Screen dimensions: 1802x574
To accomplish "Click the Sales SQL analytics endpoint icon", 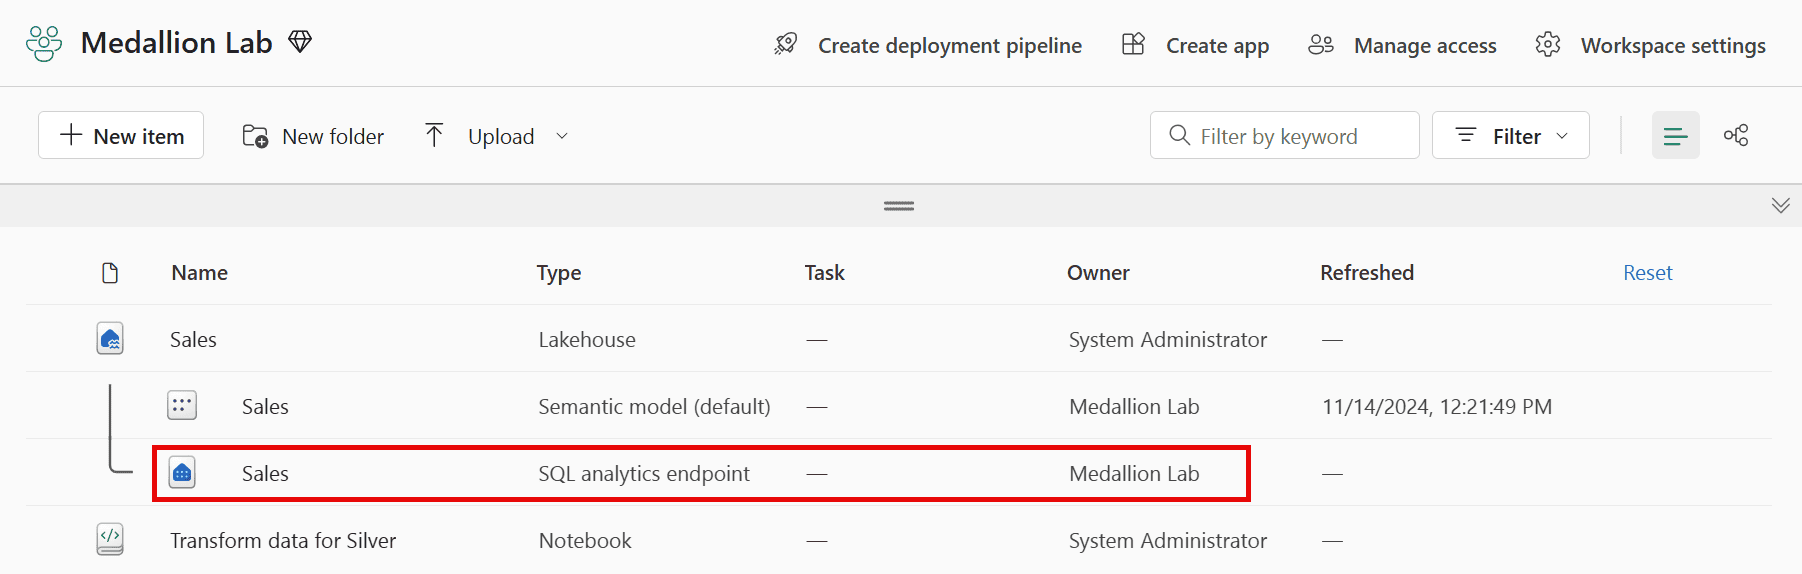I will coord(182,473).
